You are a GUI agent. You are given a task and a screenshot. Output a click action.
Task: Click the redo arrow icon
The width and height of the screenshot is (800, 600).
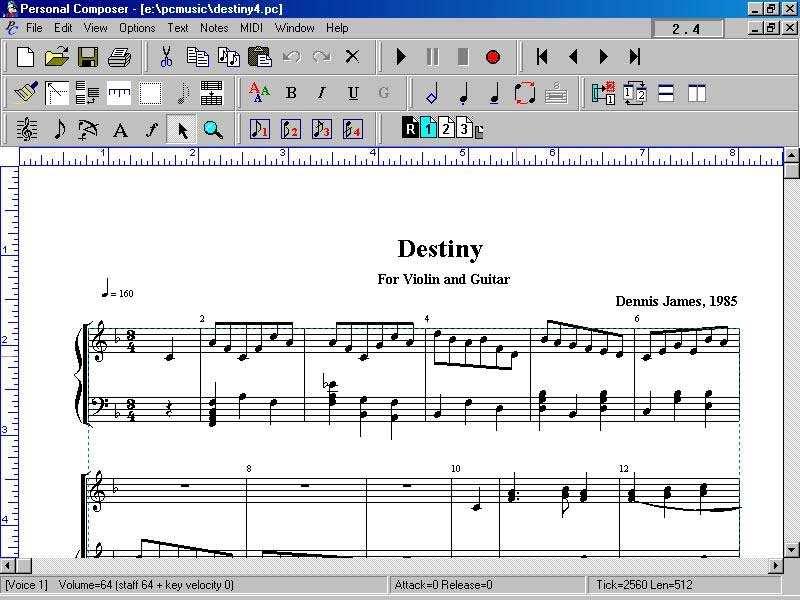[321, 57]
